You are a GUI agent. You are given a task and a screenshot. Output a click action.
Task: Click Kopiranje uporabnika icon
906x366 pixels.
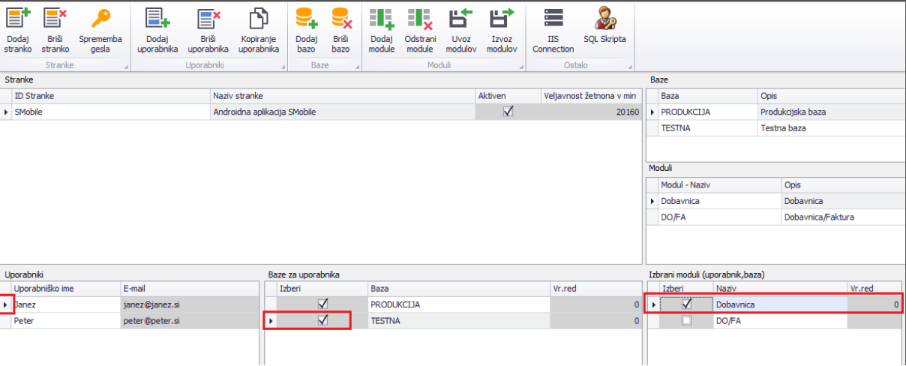(x=259, y=19)
